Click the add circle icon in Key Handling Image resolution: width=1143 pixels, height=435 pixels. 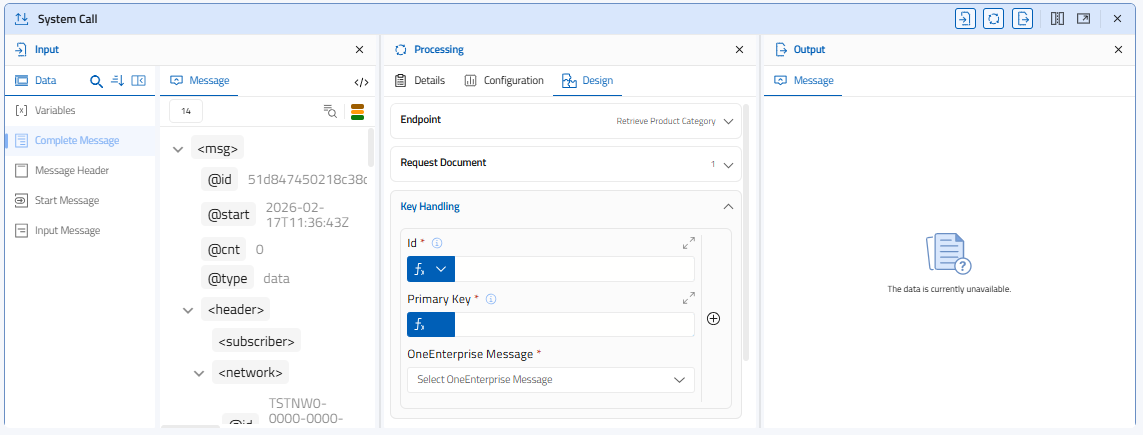click(x=714, y=319)
